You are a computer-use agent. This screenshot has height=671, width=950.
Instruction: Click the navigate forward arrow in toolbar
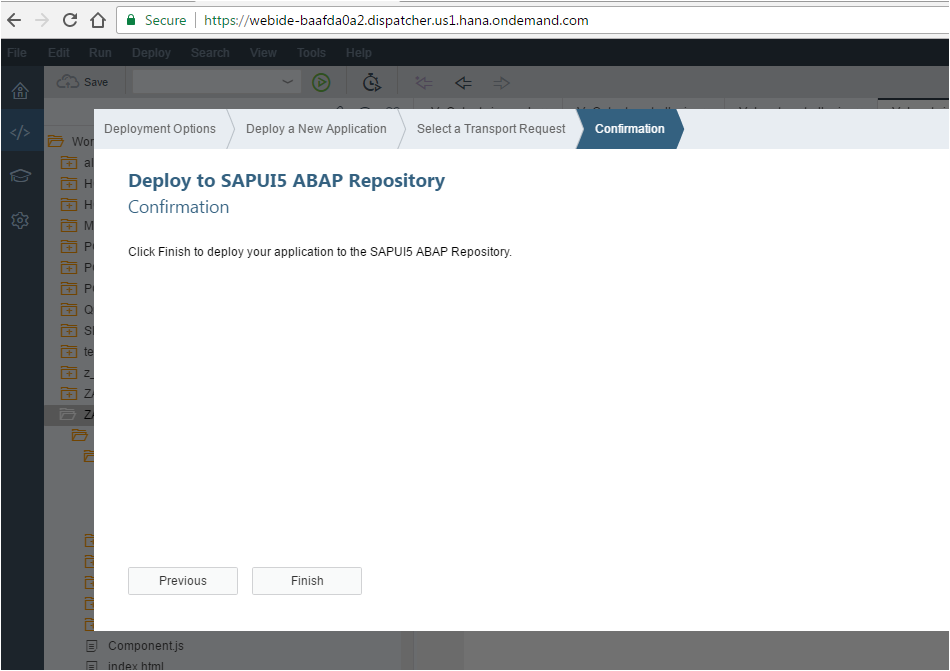point(501,82)
